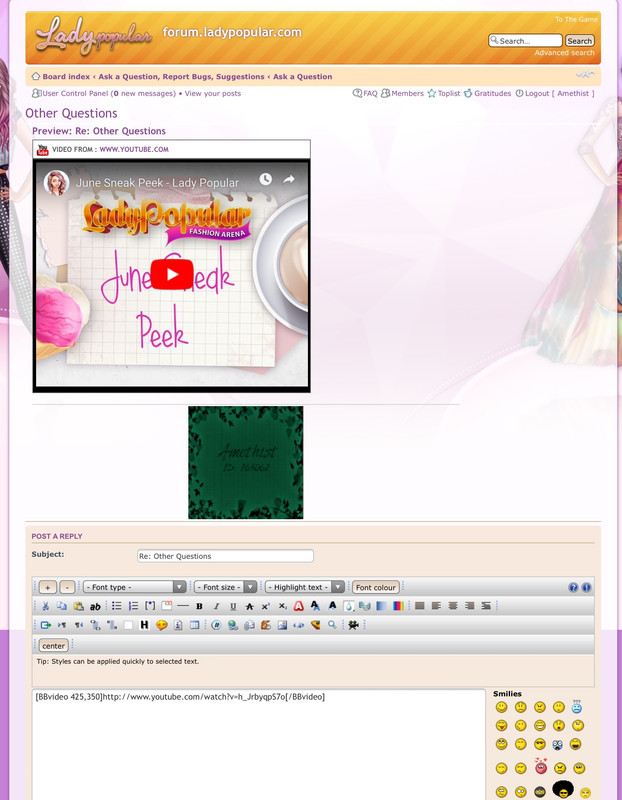Play the June Sneak Peek YouTube video

tap(172, 274)
